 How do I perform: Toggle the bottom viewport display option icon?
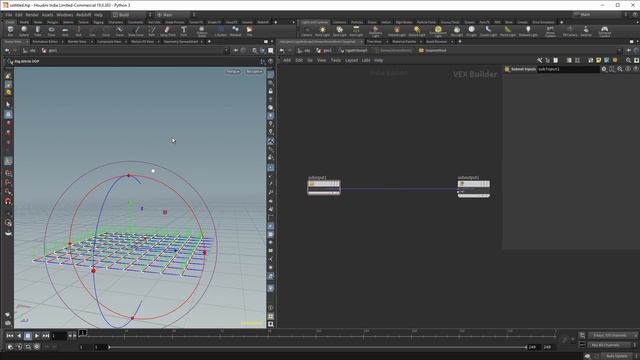pyautogui.click(x=271, y=324)
